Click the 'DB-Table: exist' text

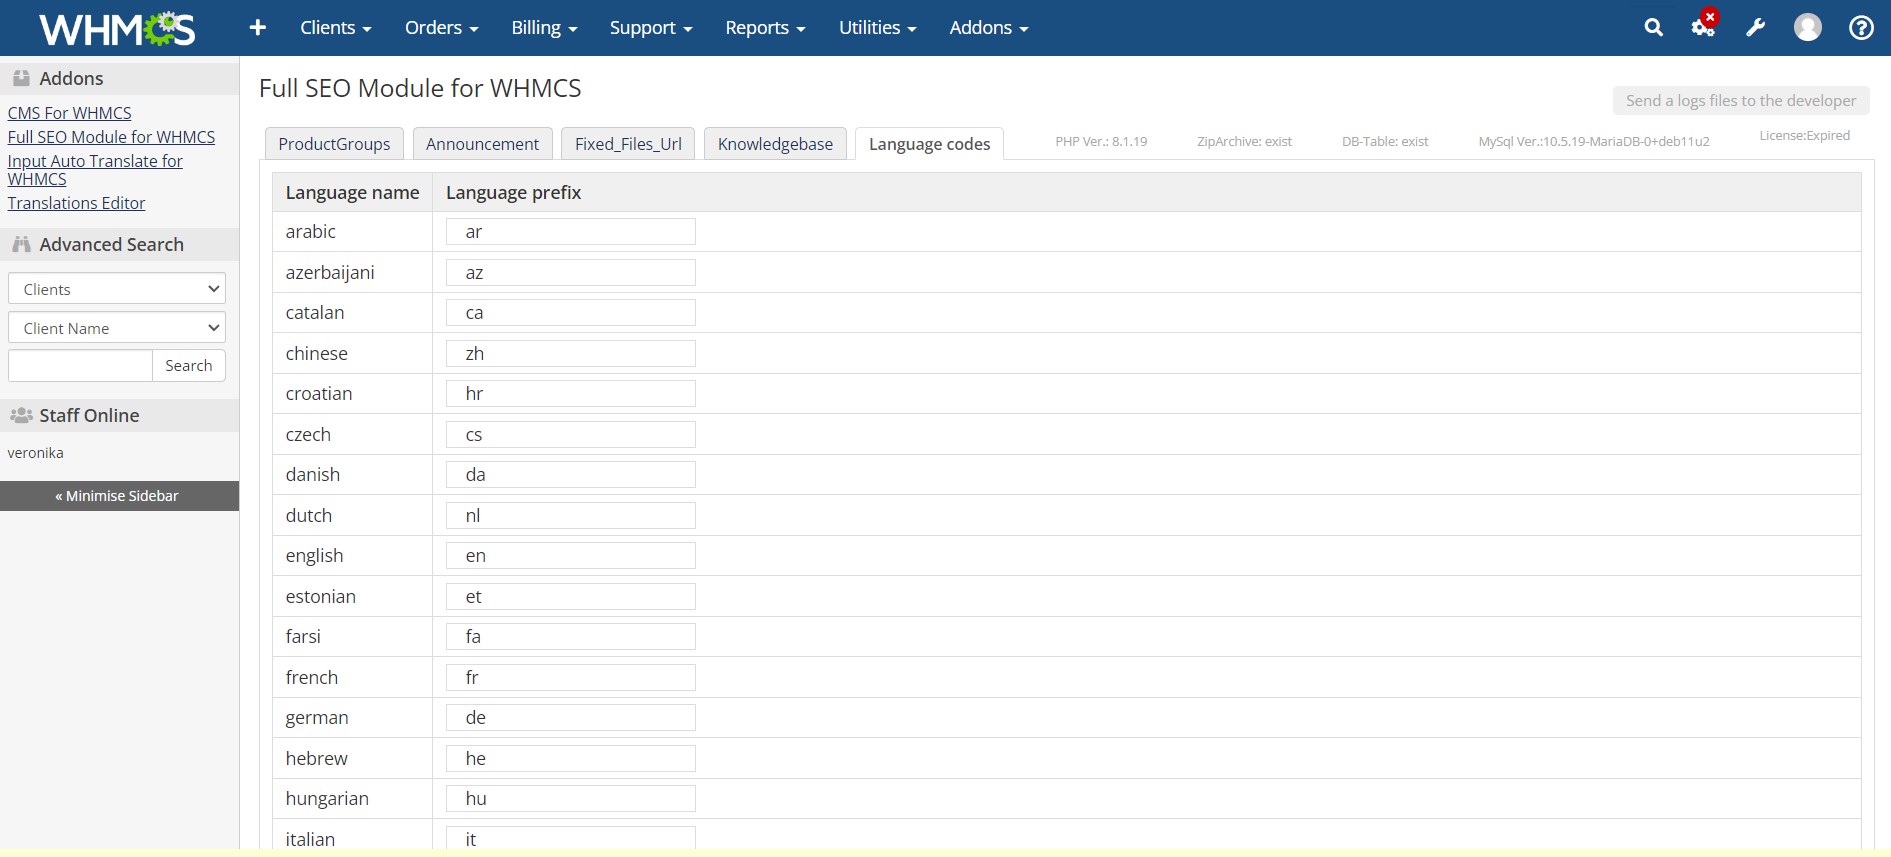pos(1385,142)
